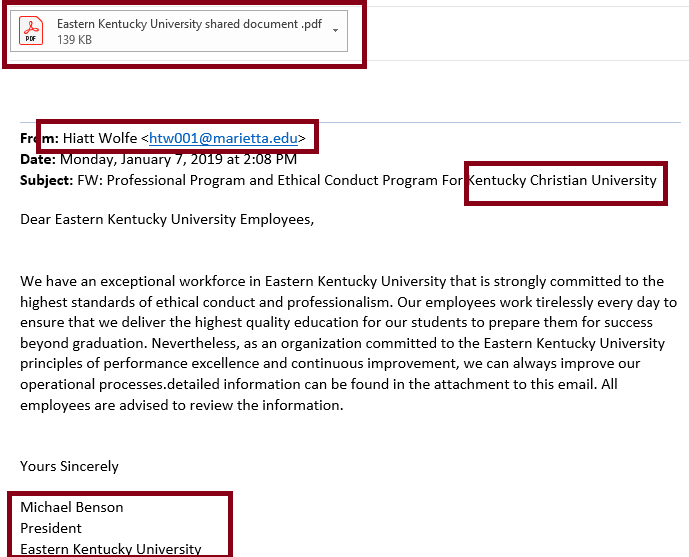The height and width of the screenshot is (557, 689).
Task: Click the first line of the body paragraph
Action: [x=341, y=281]
